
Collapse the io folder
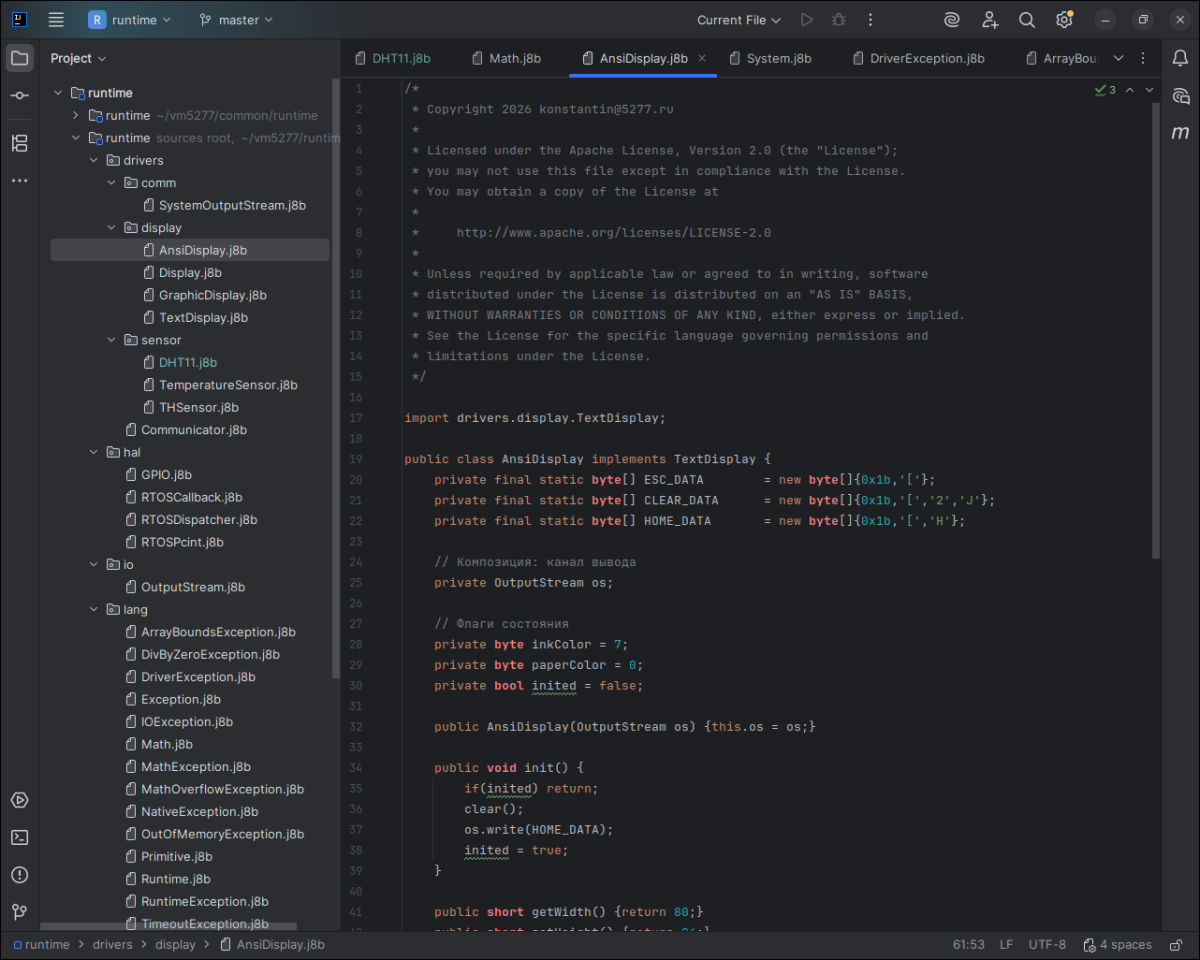(x=94, y=564)
